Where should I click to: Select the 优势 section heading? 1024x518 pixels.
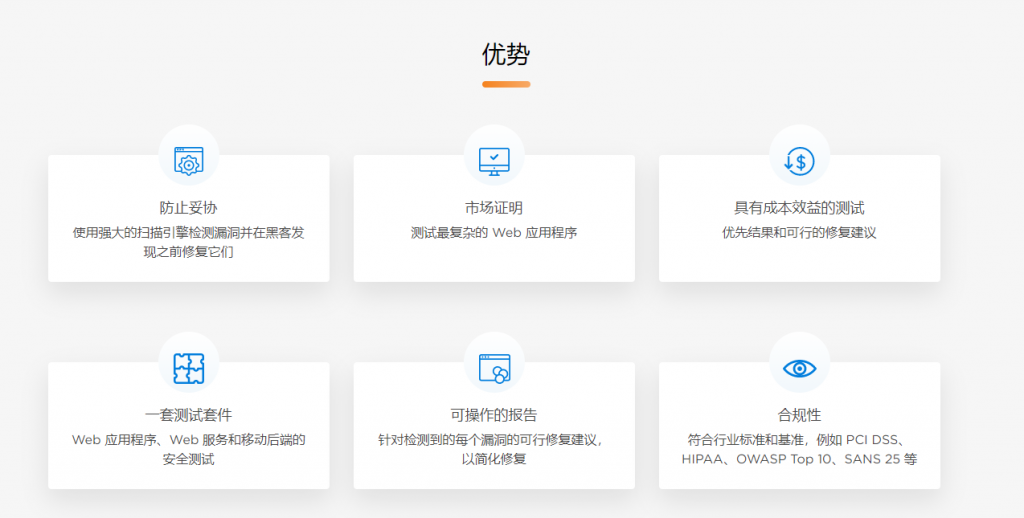(506, 54)
